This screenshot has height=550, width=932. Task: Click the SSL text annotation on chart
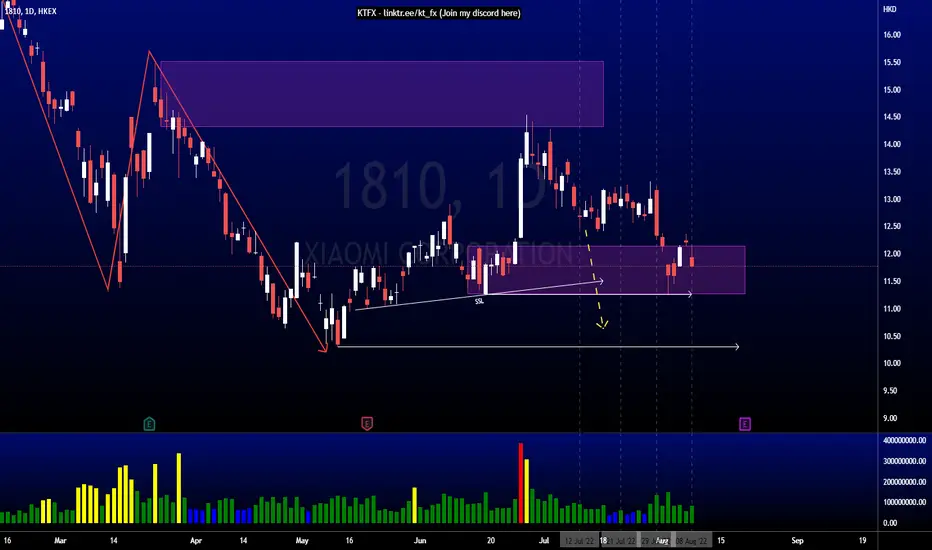(x=479, y=301)
